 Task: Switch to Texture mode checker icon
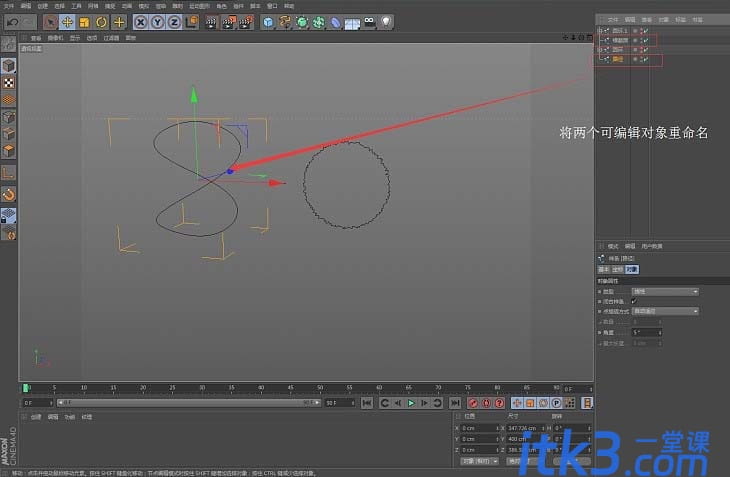click(x=8, y=83)
